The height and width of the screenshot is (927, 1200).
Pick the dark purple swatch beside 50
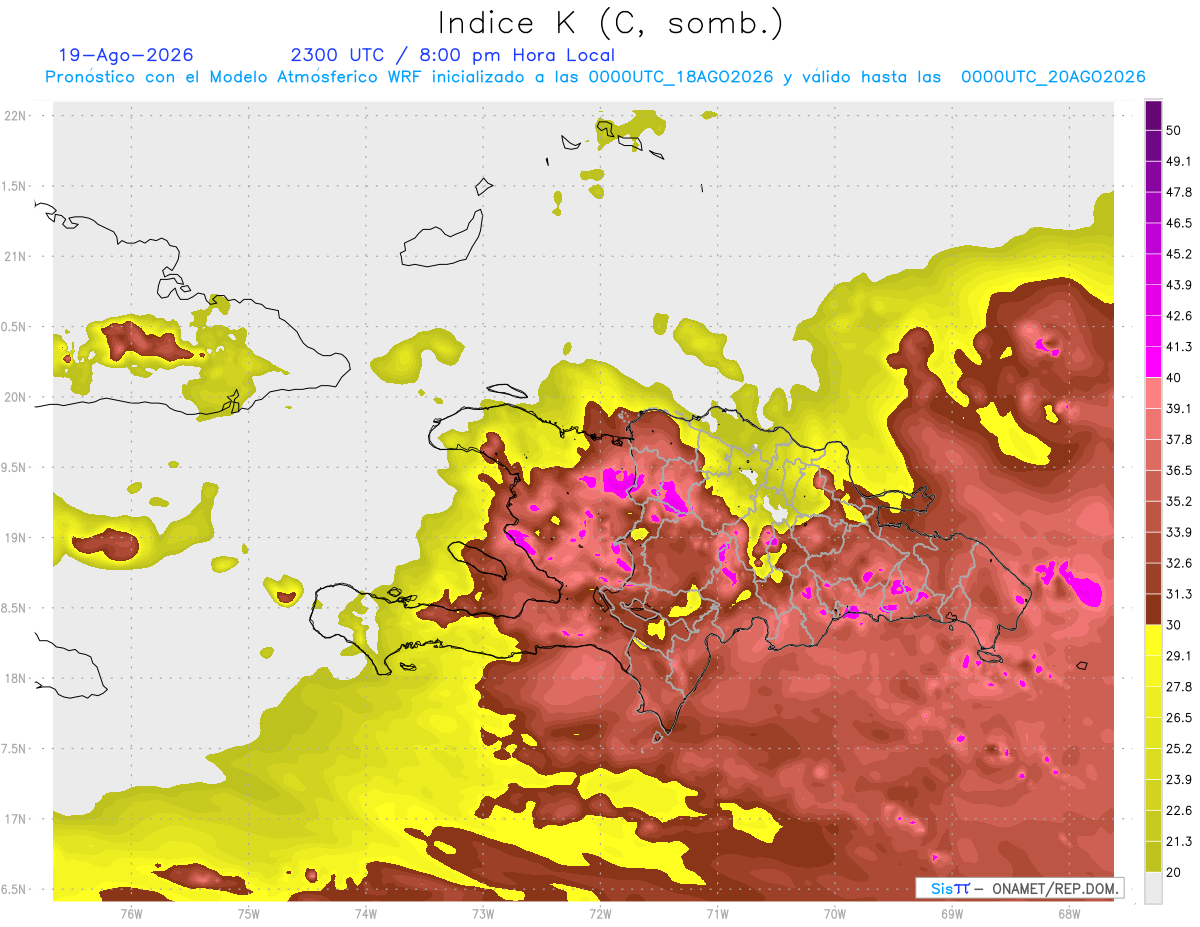(x=1153, y=115)
